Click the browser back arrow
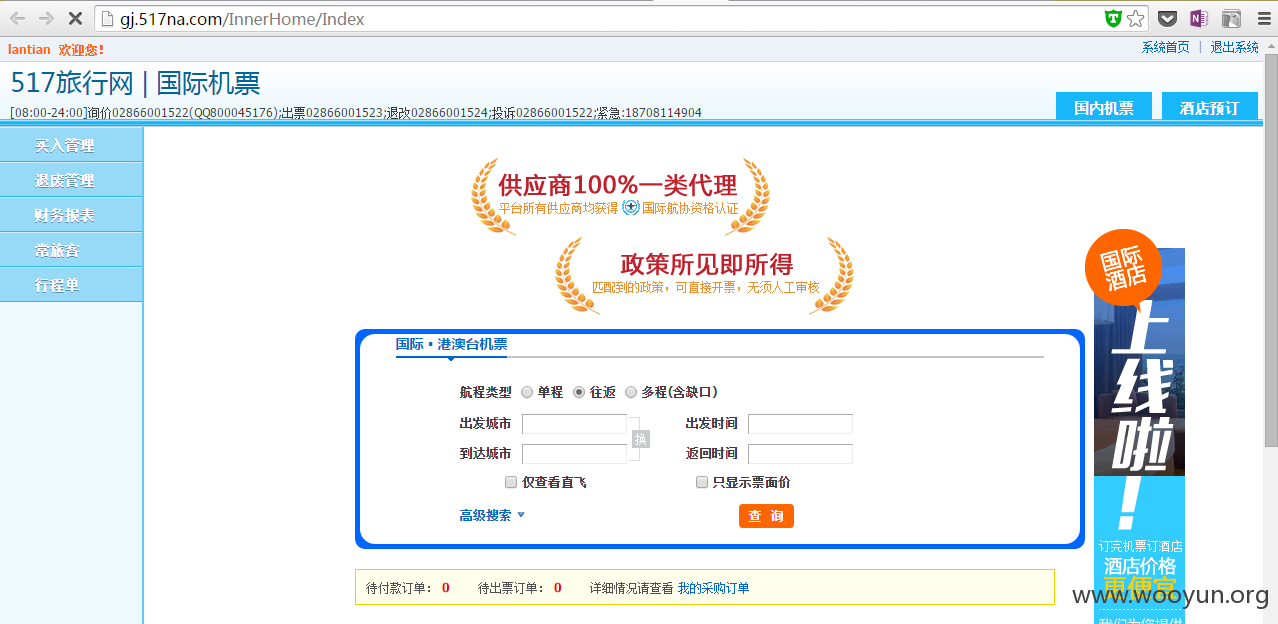Screen dimensions: 1278x624 tap(17, 19)
